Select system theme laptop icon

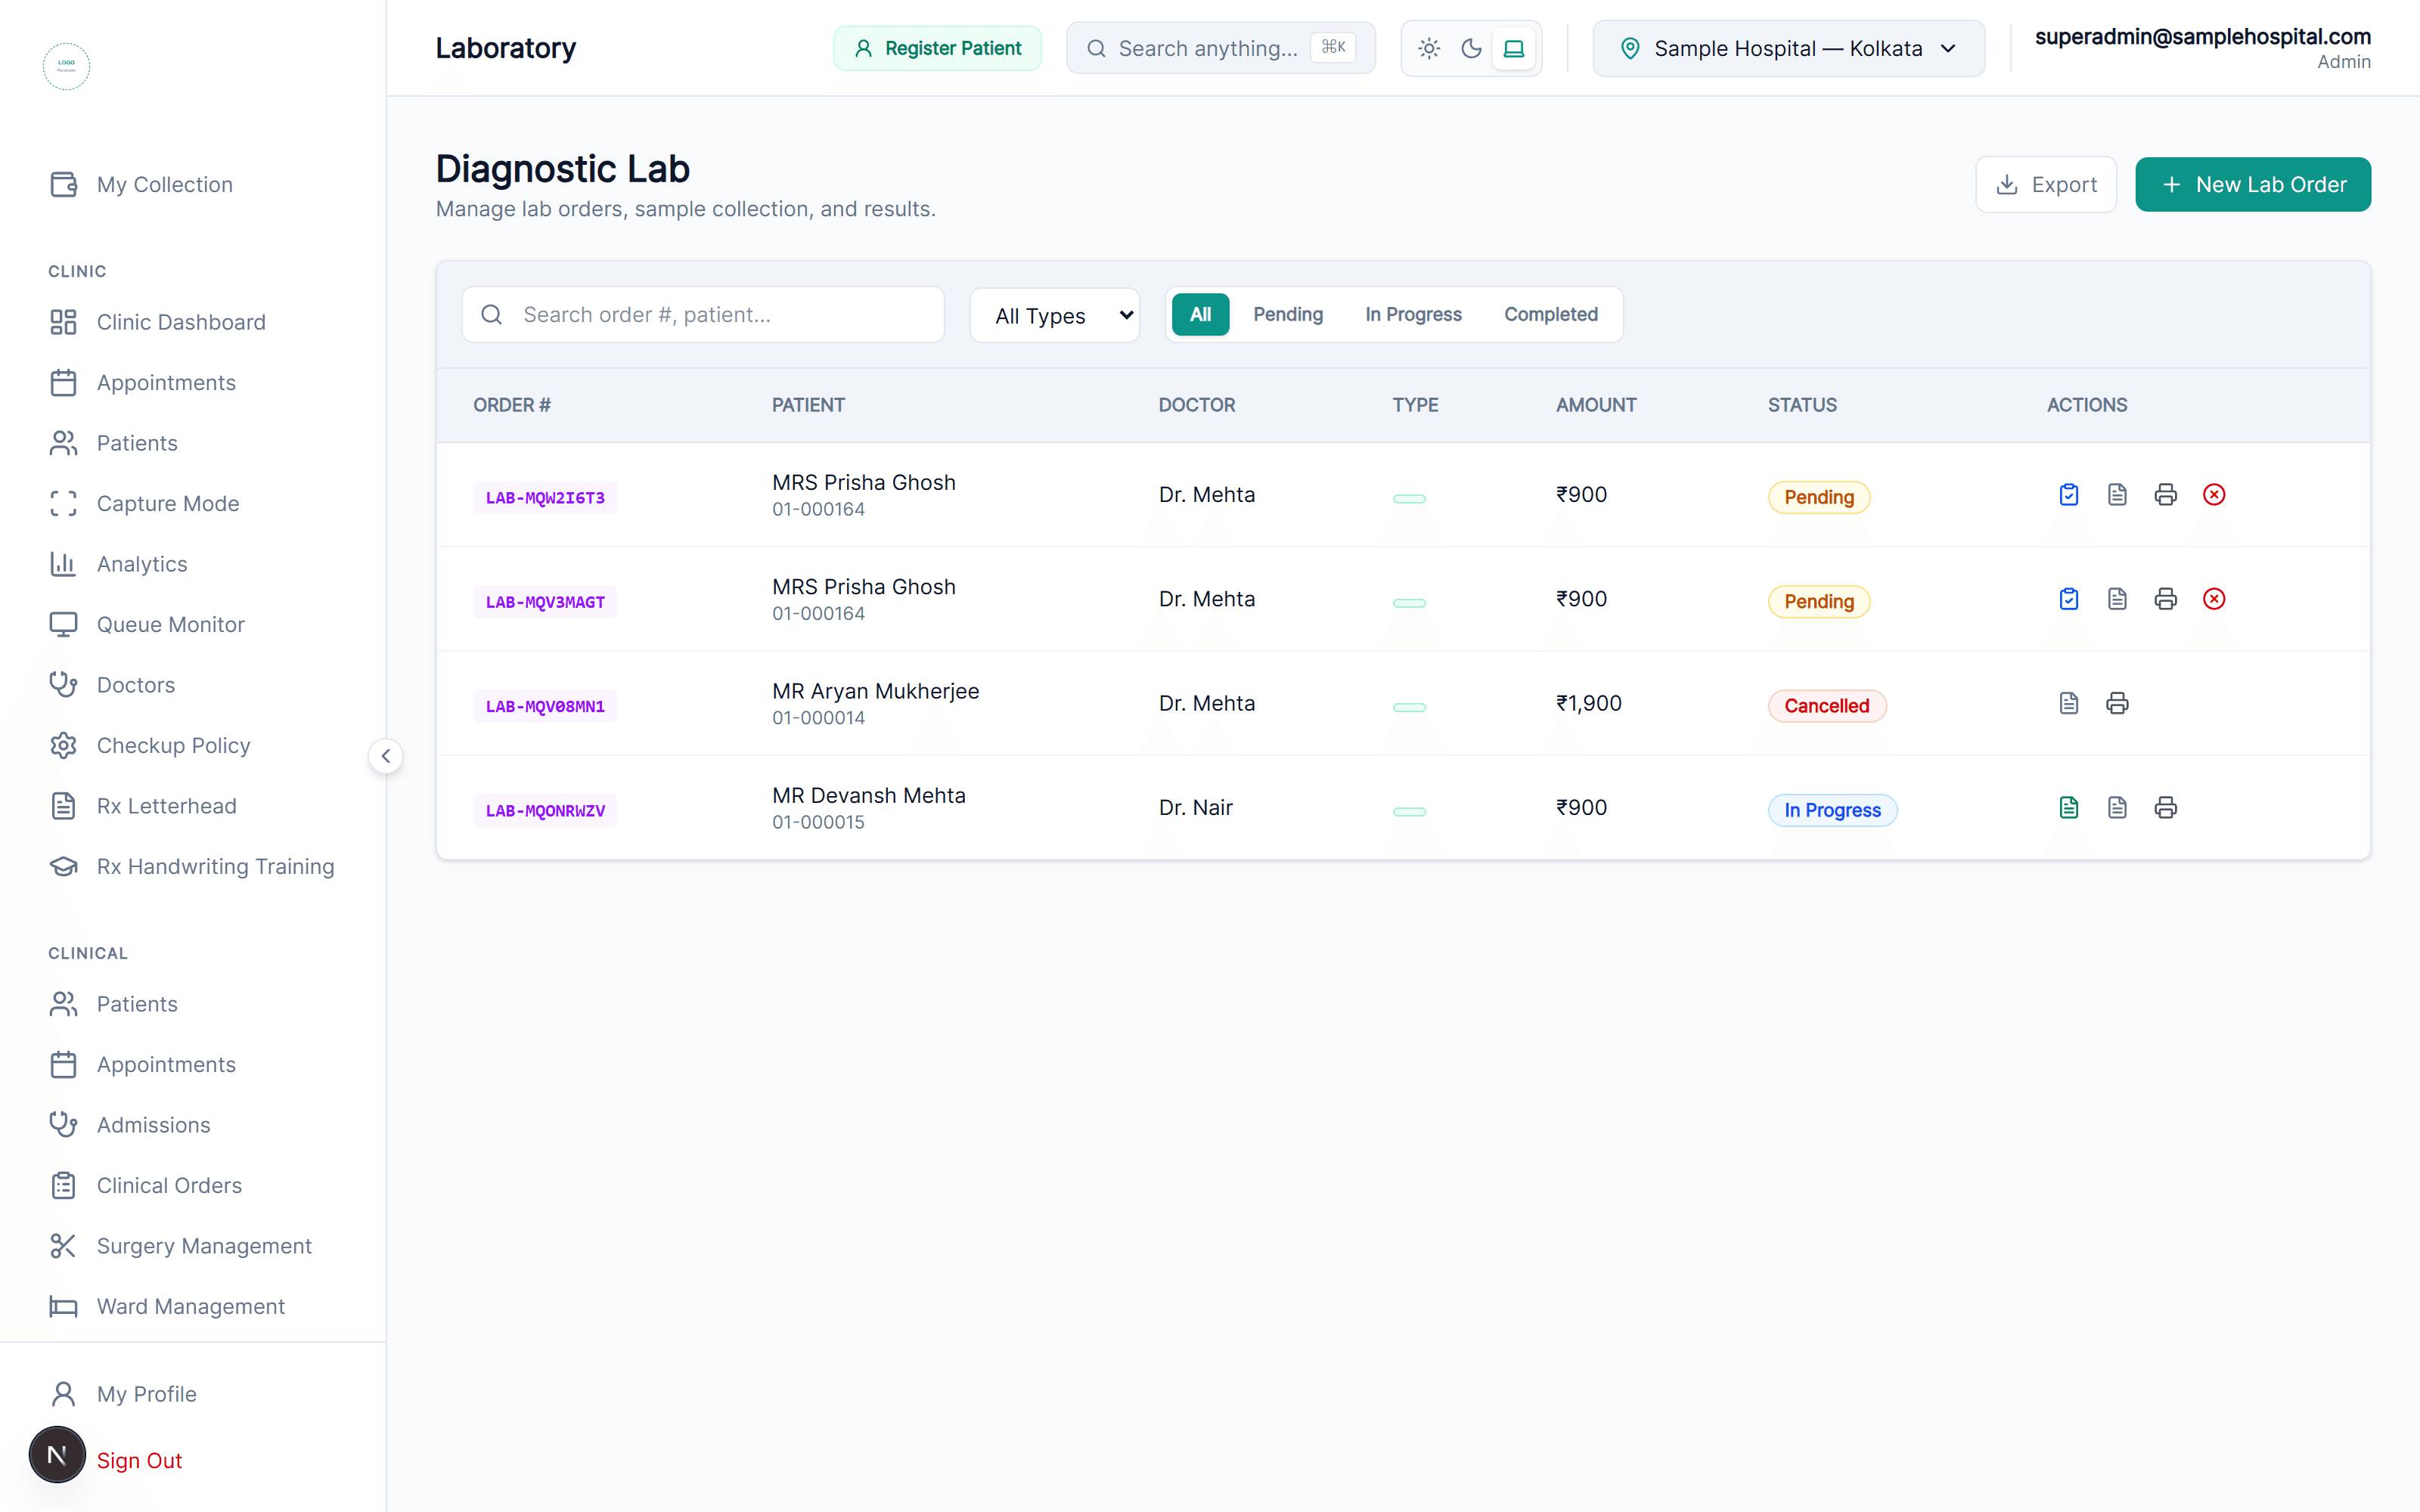click(x=1514, y=48)
